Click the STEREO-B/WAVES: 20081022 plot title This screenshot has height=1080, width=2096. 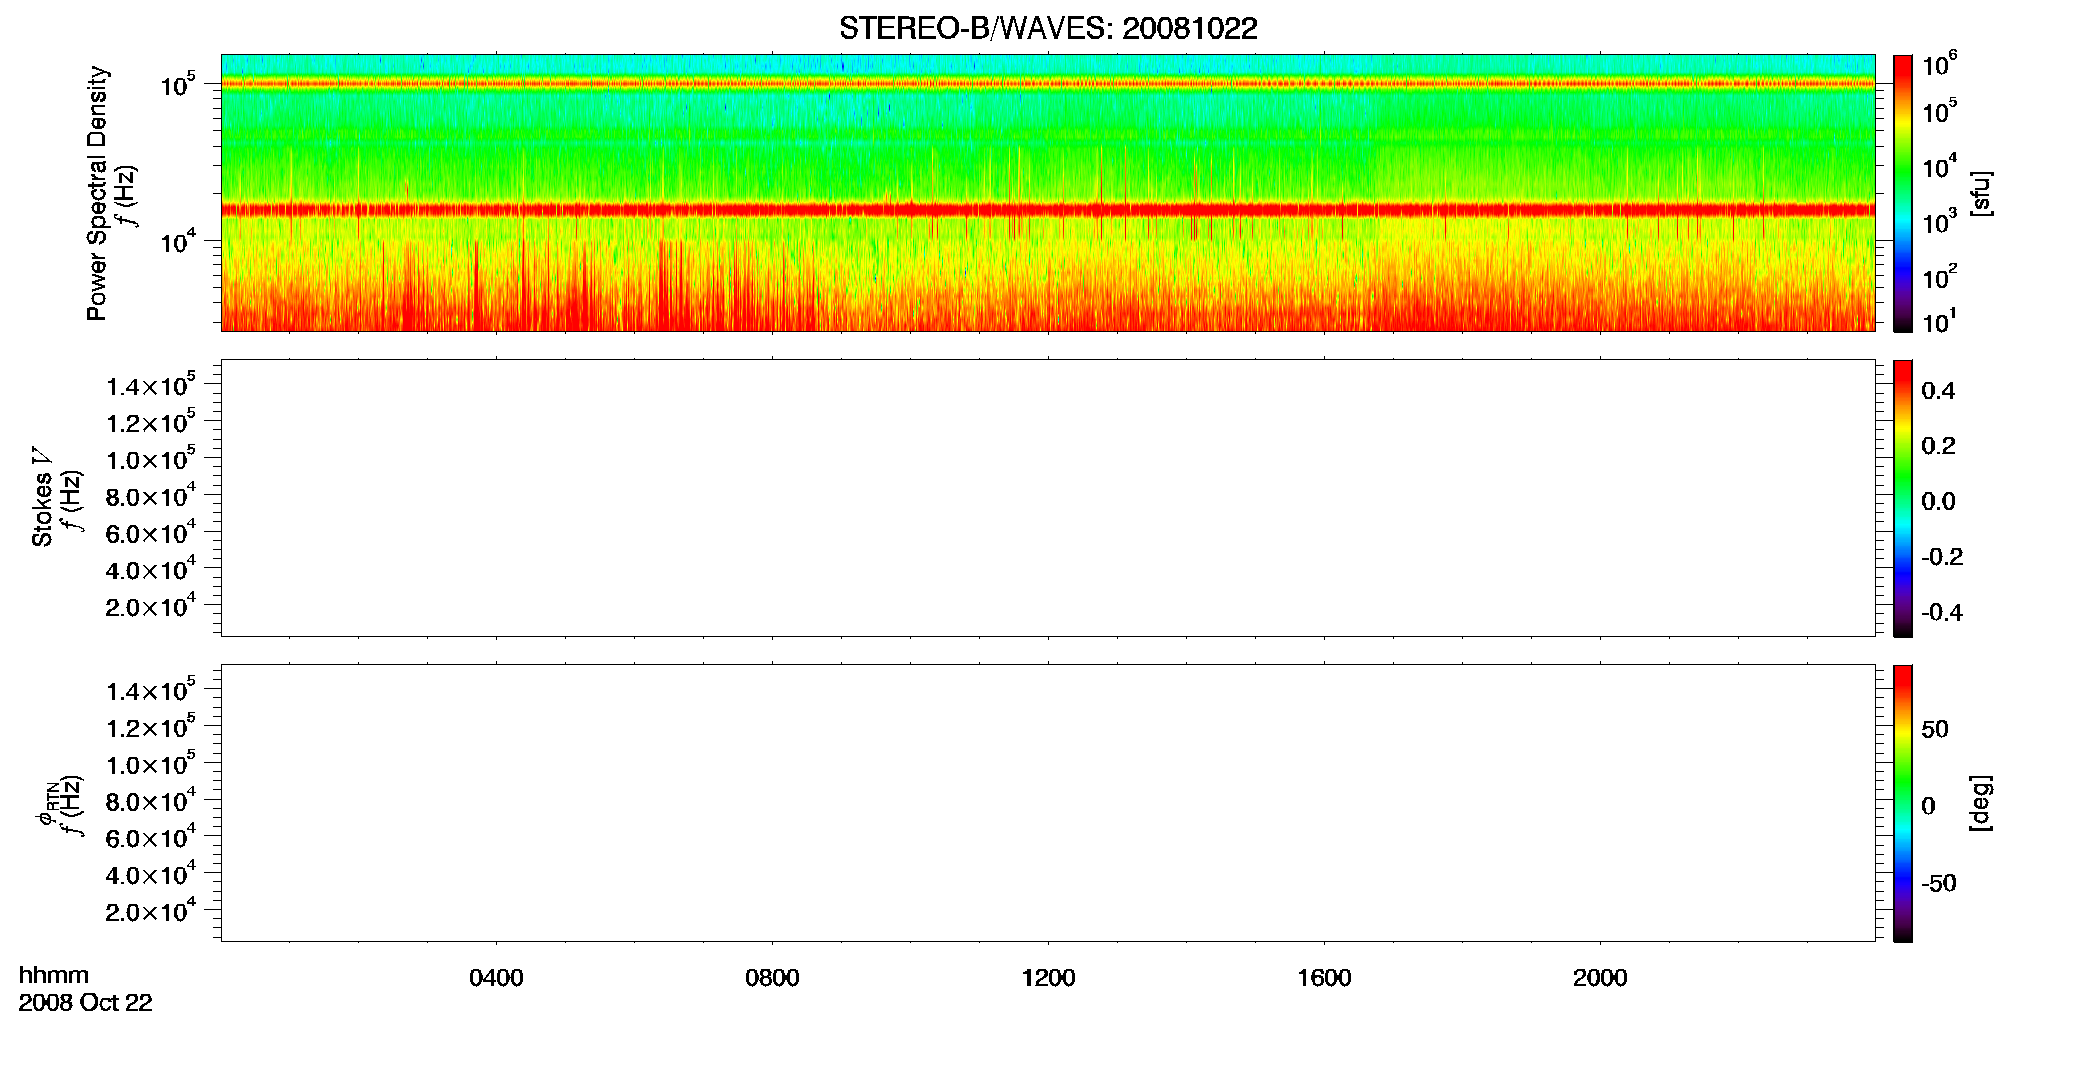[1048, 29]
